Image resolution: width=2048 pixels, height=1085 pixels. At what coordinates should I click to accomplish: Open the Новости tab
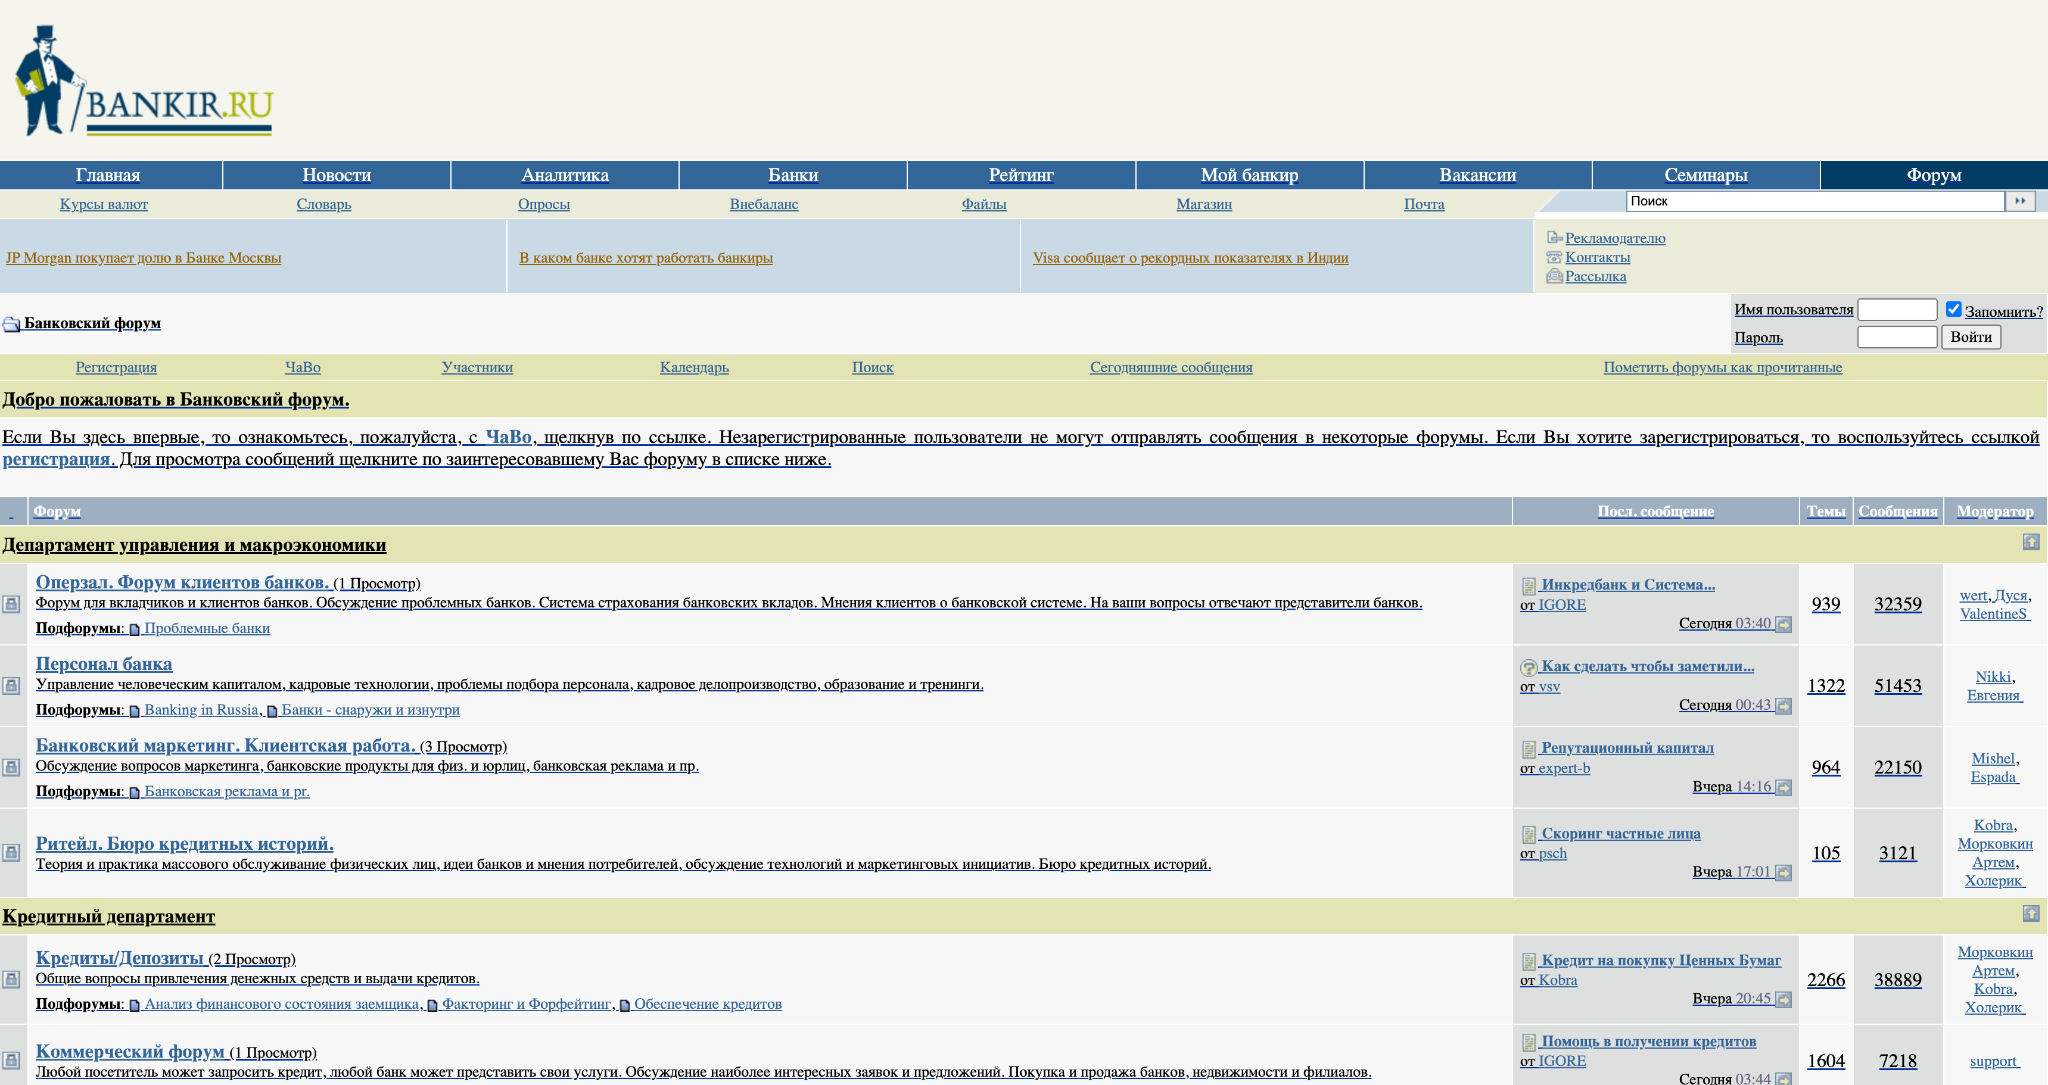[337, 175]
